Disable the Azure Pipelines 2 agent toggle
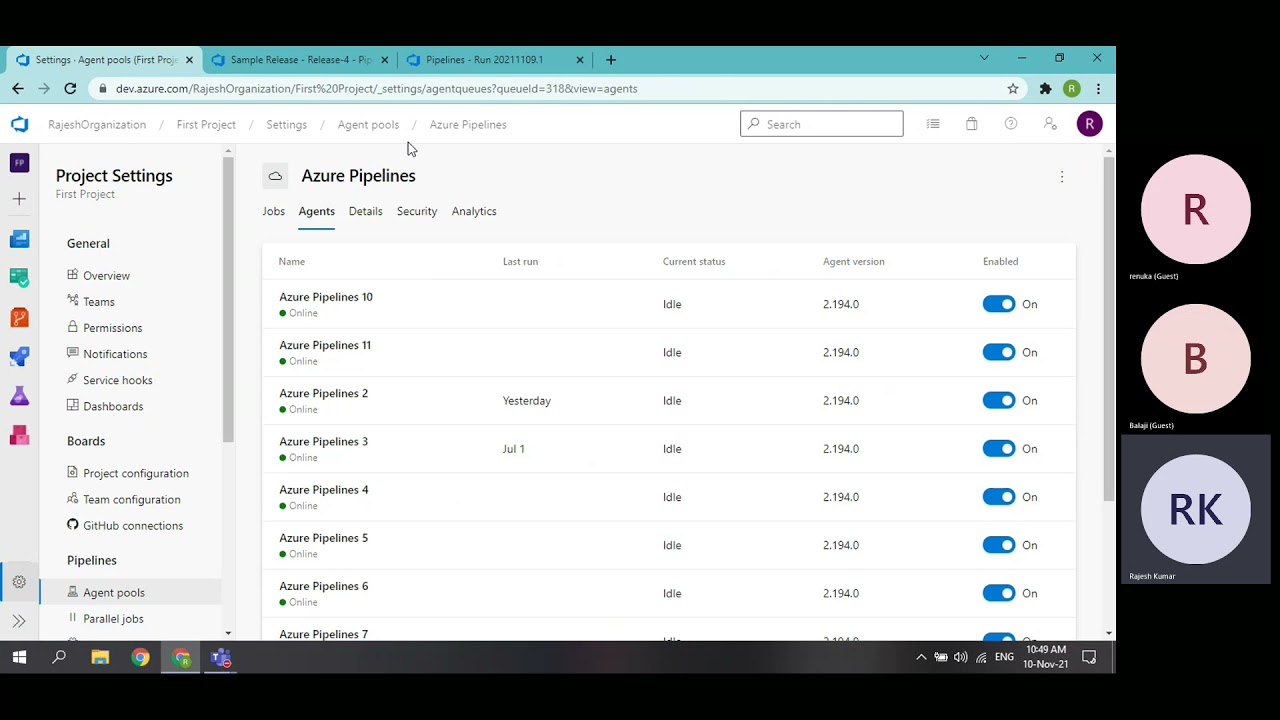The image size is (1280, 720). pyautogui.click(x=999, y=400)
